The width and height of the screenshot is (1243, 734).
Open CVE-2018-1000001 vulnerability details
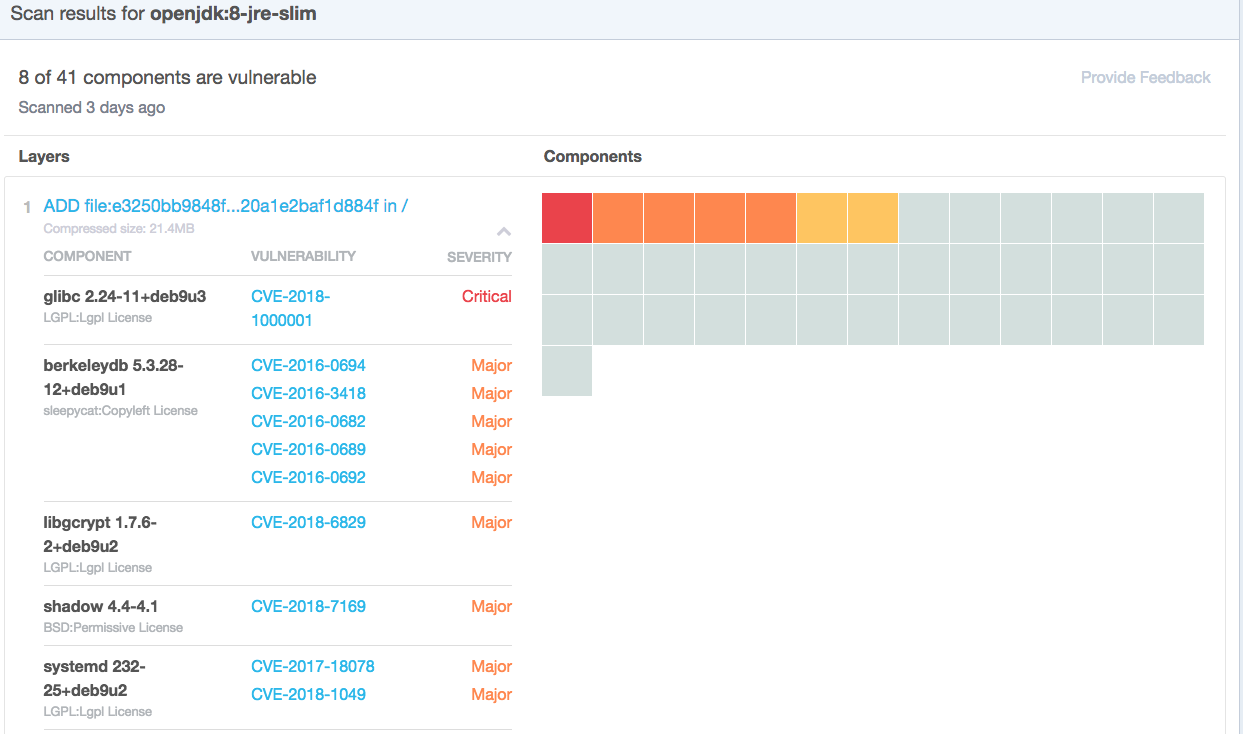[x=289, y=310]
